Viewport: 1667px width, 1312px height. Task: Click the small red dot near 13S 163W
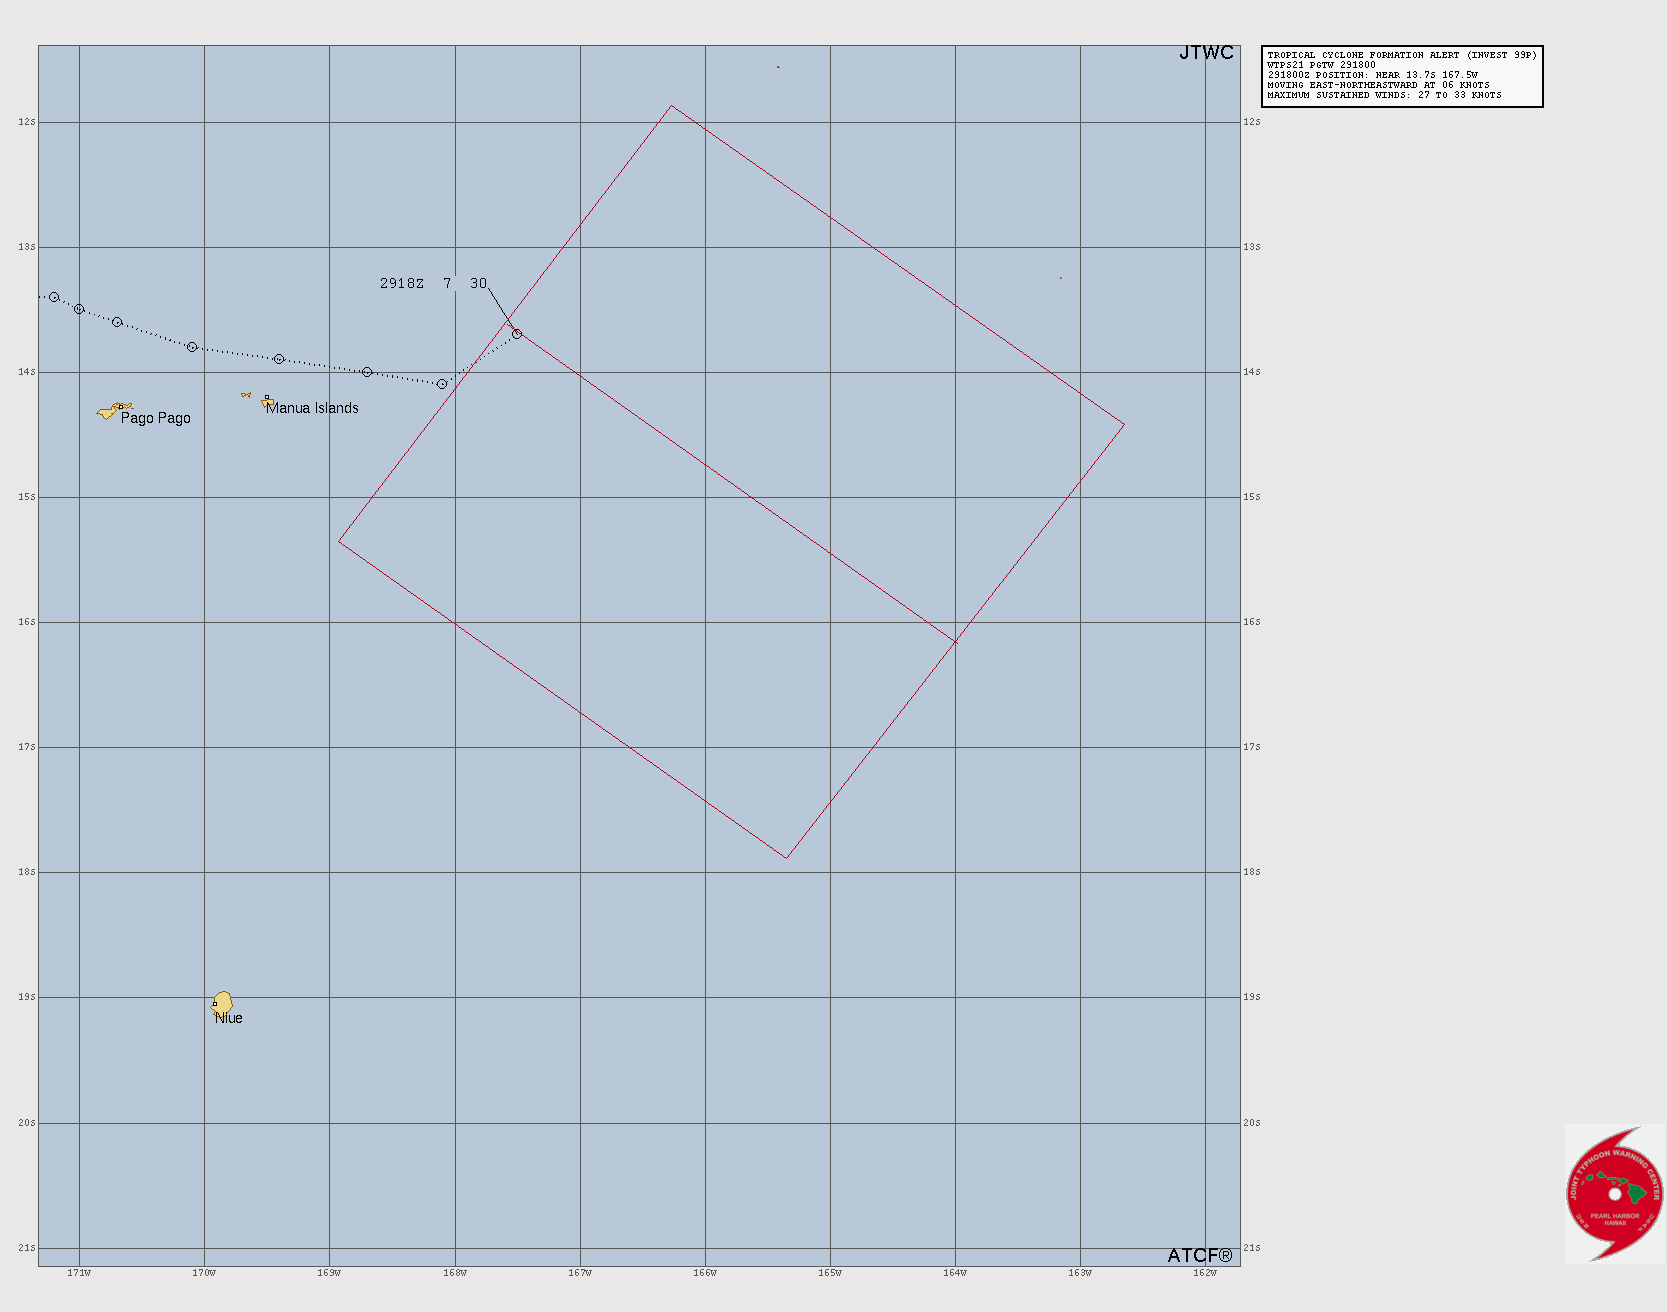[1060, 278]
